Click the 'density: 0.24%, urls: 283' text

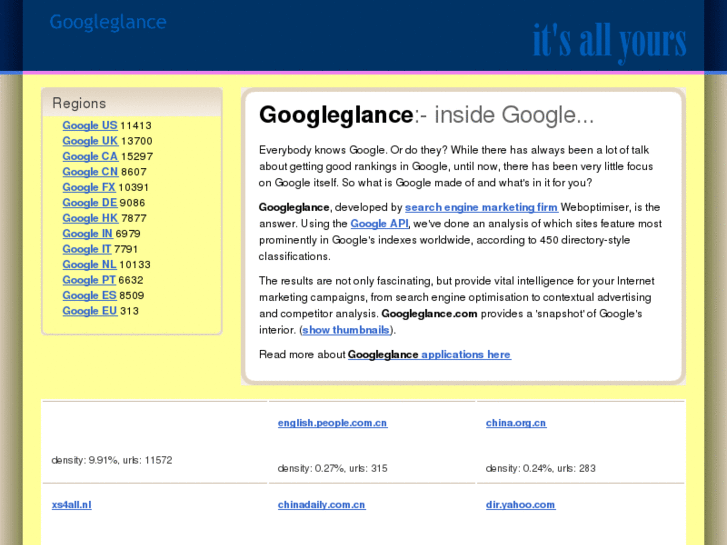(x=541, y=468)
